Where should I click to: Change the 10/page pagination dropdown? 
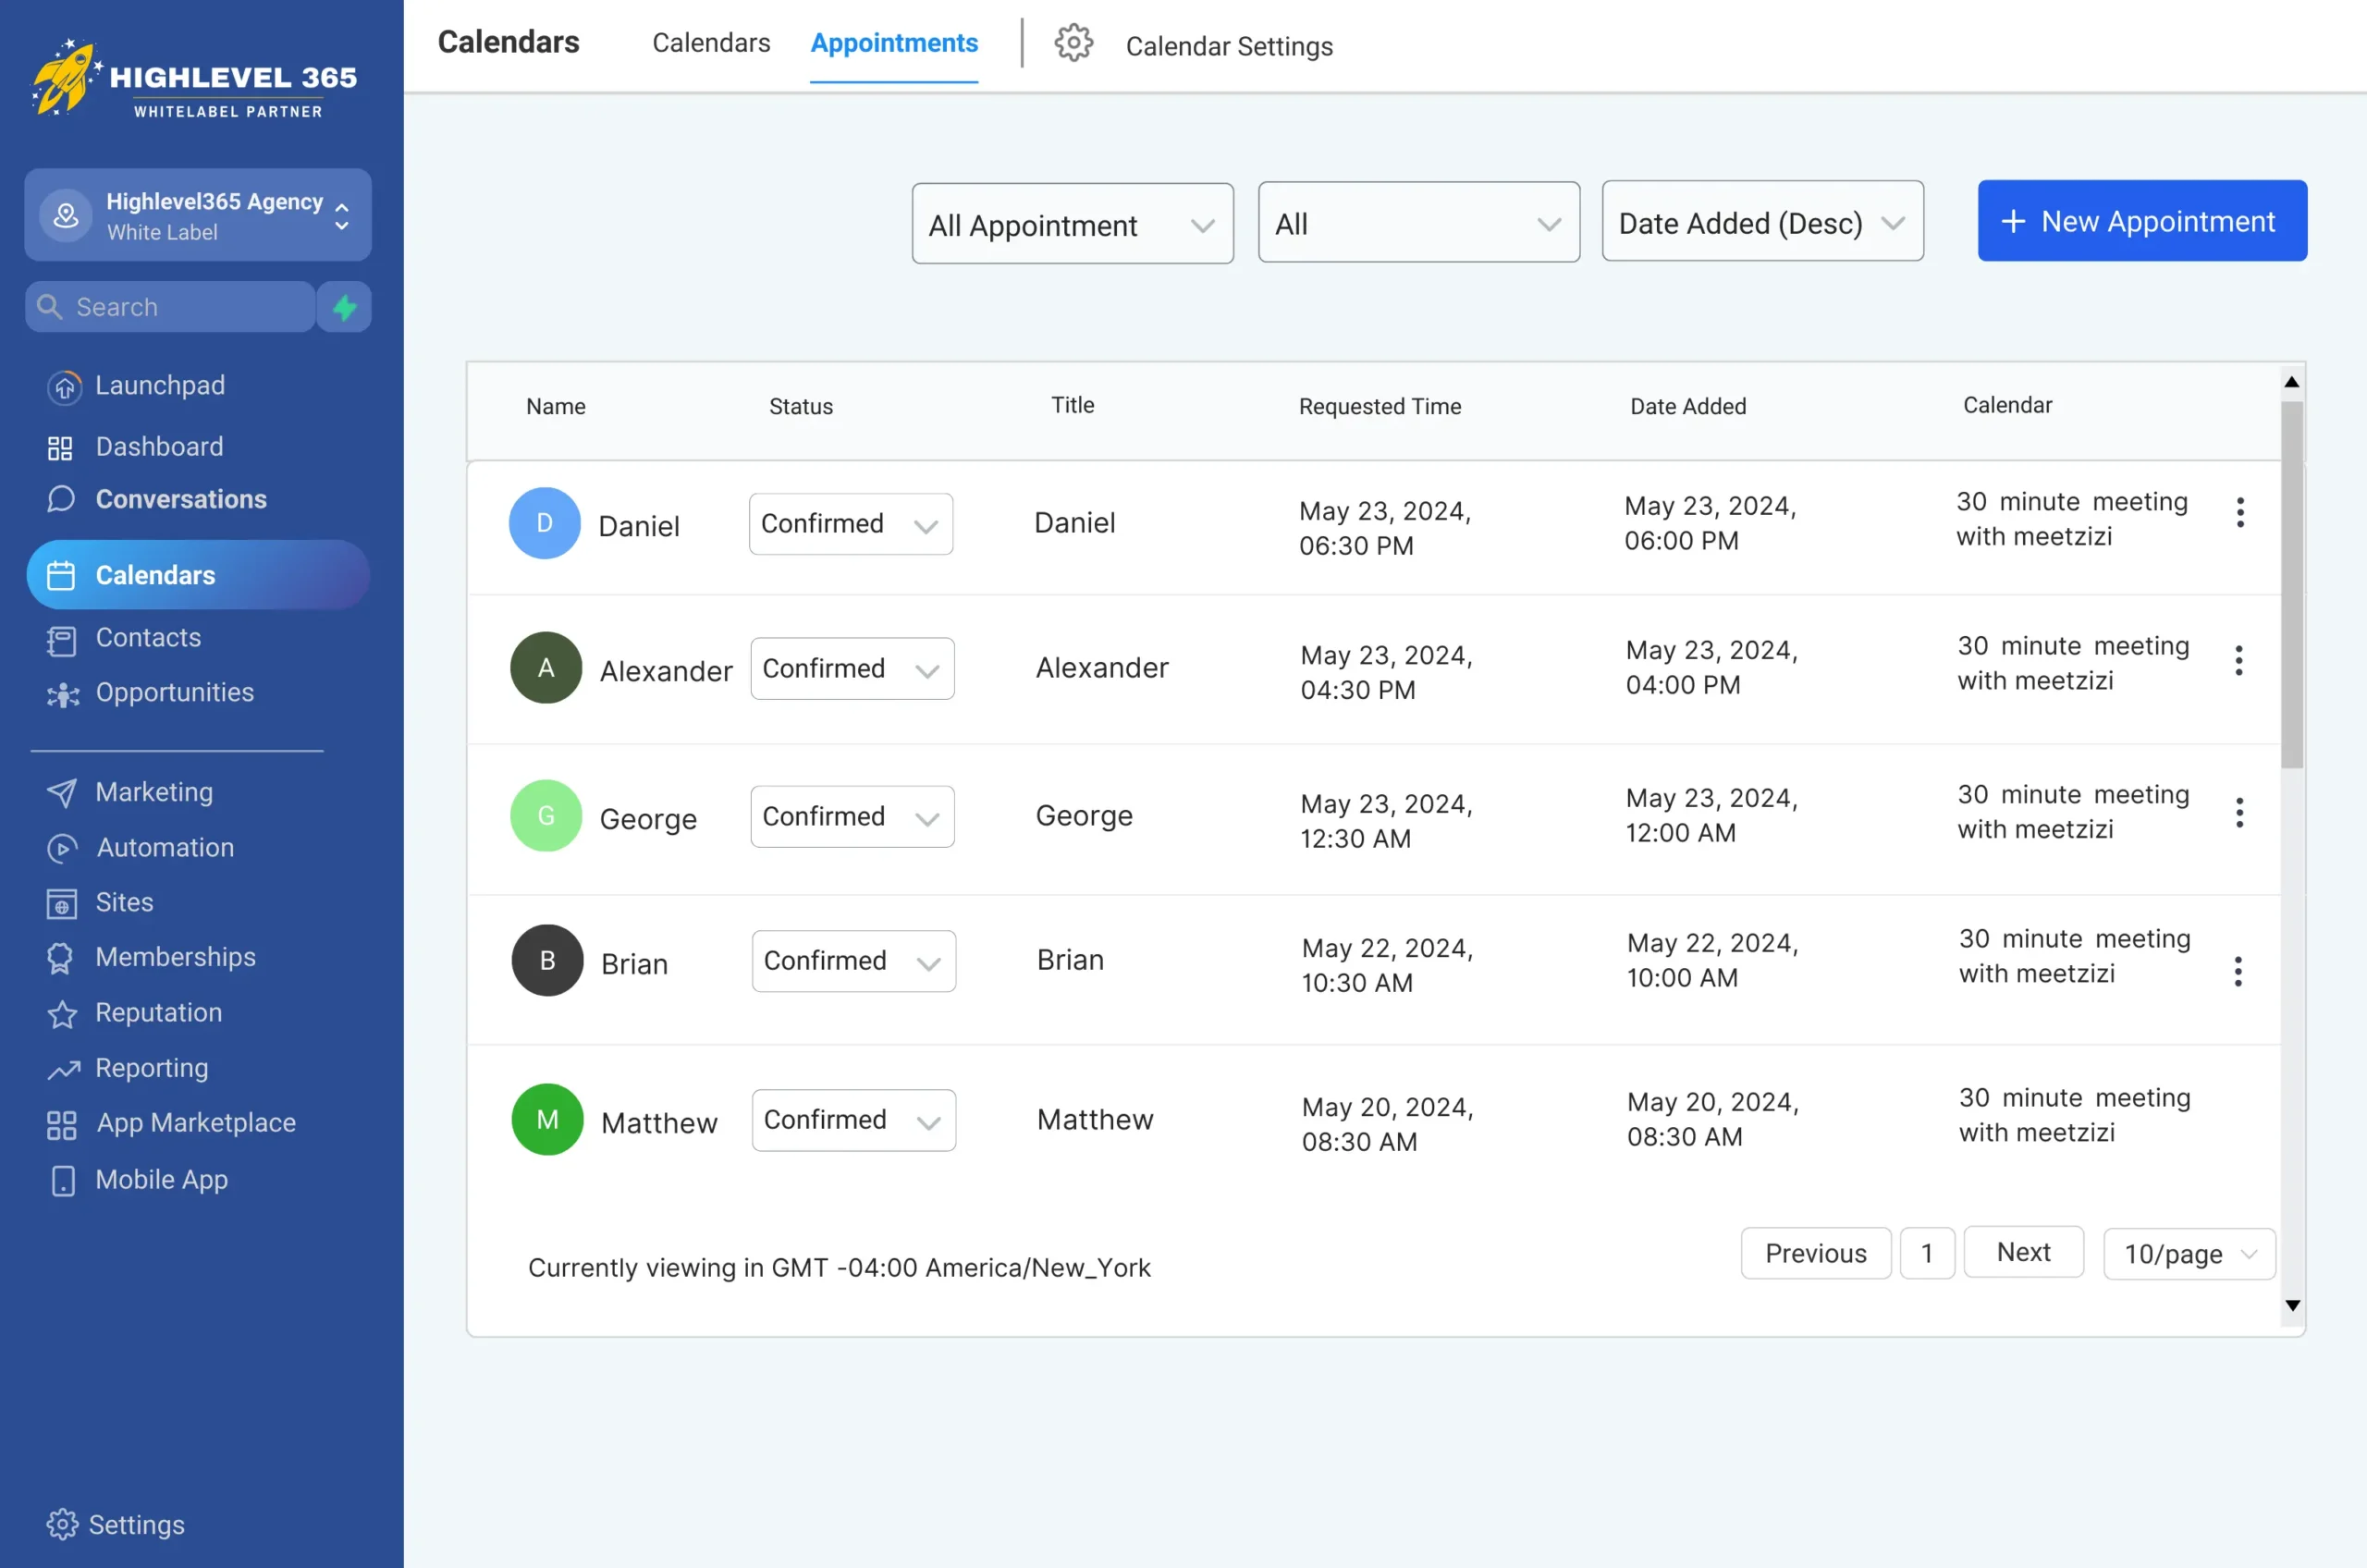(x=2189, y=1254)
